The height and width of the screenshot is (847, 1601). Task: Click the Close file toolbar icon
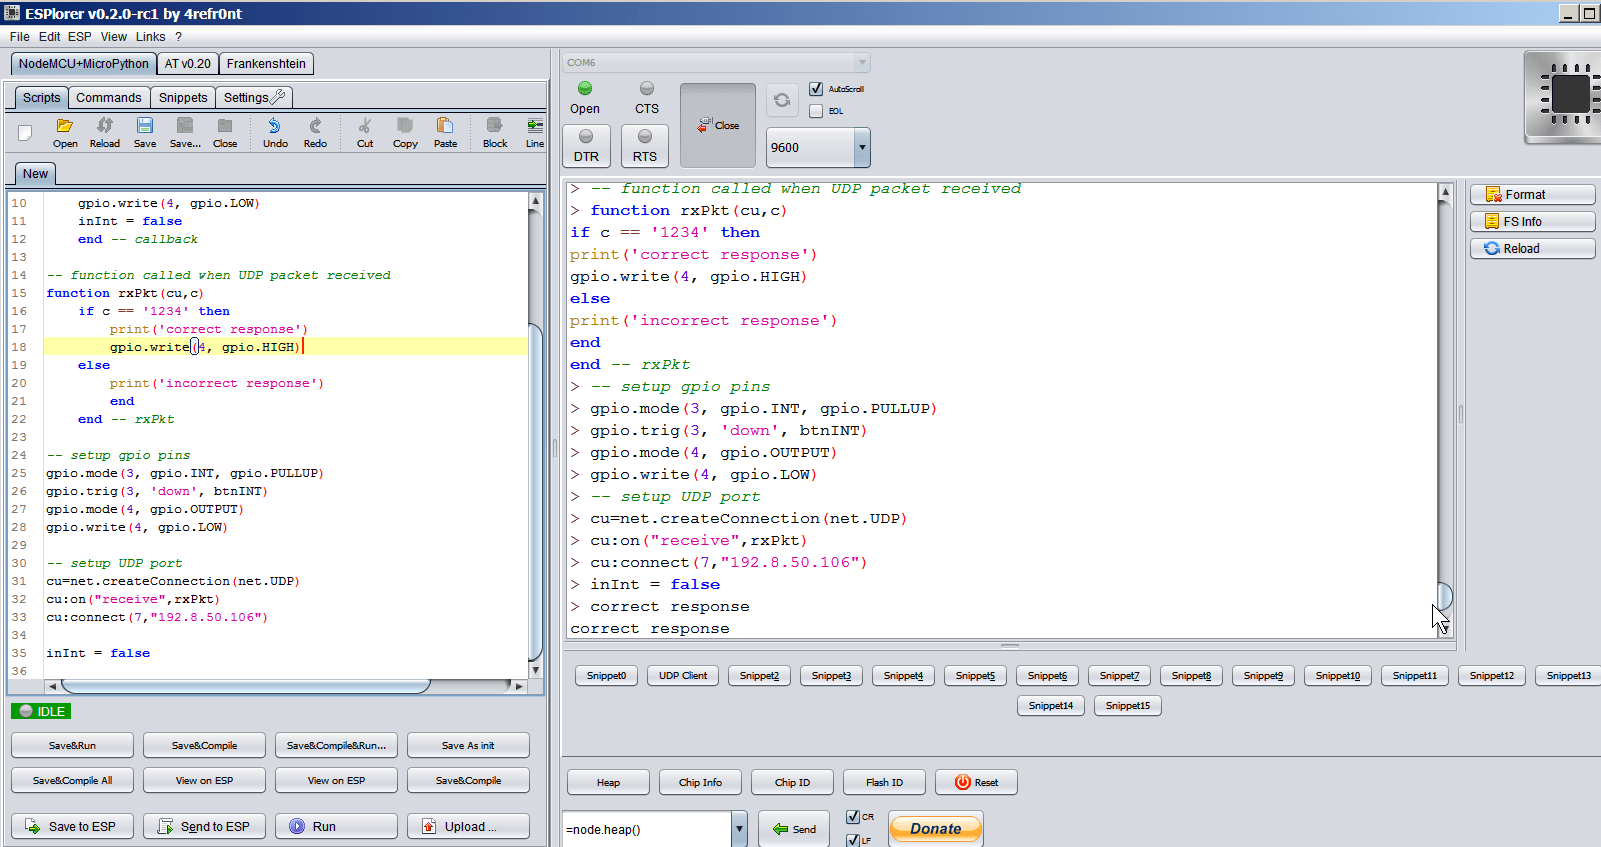[225, 132]
